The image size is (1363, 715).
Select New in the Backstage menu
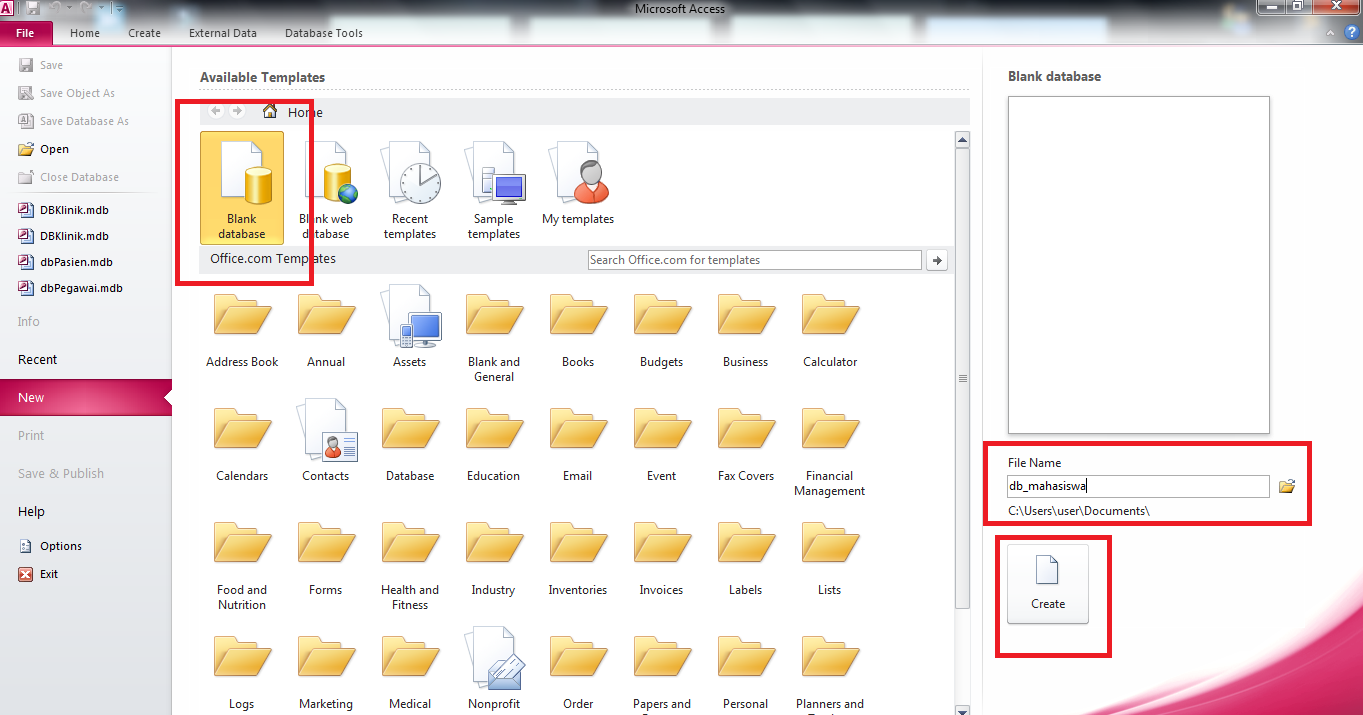tap(86, 397)
